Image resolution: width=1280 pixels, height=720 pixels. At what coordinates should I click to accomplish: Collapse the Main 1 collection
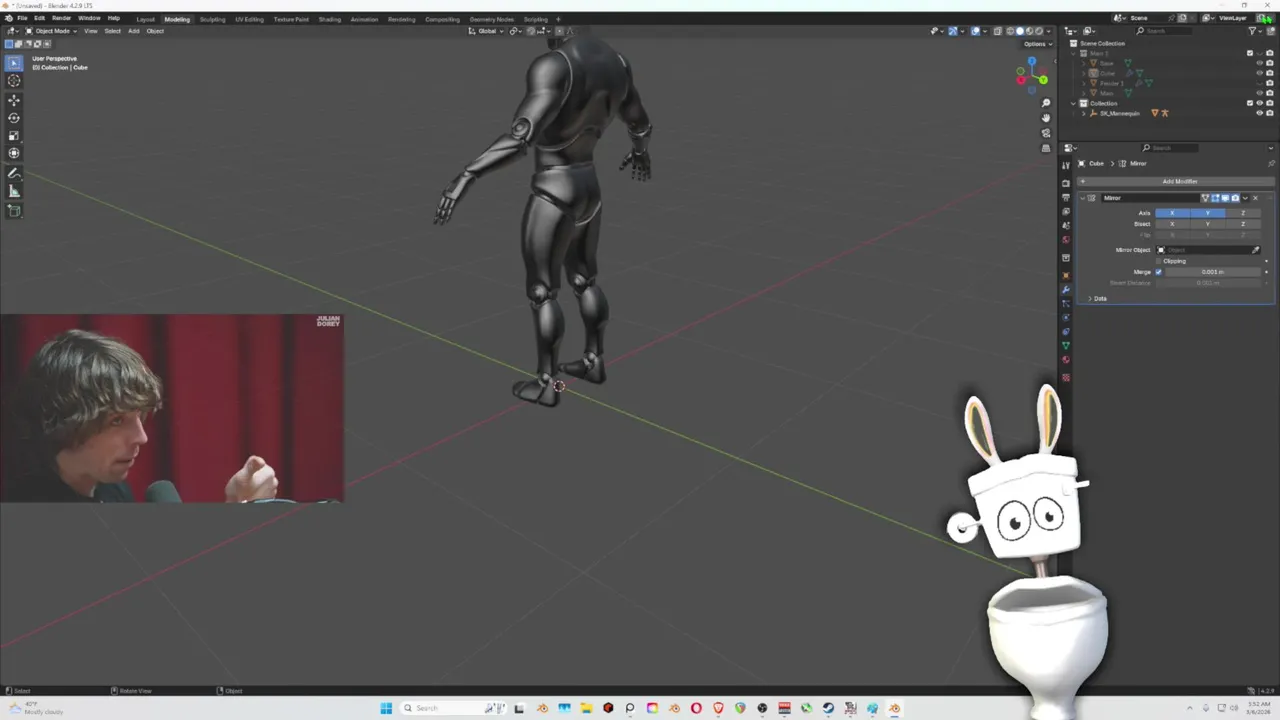(1074, 53)
